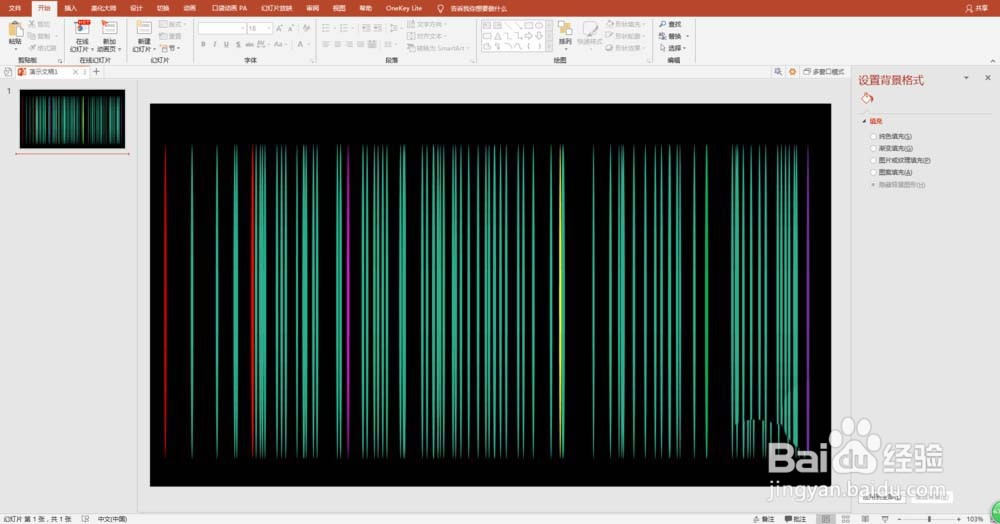
Task: Toggle Hide background graphics checkbox
Action: tap(873, 185)
